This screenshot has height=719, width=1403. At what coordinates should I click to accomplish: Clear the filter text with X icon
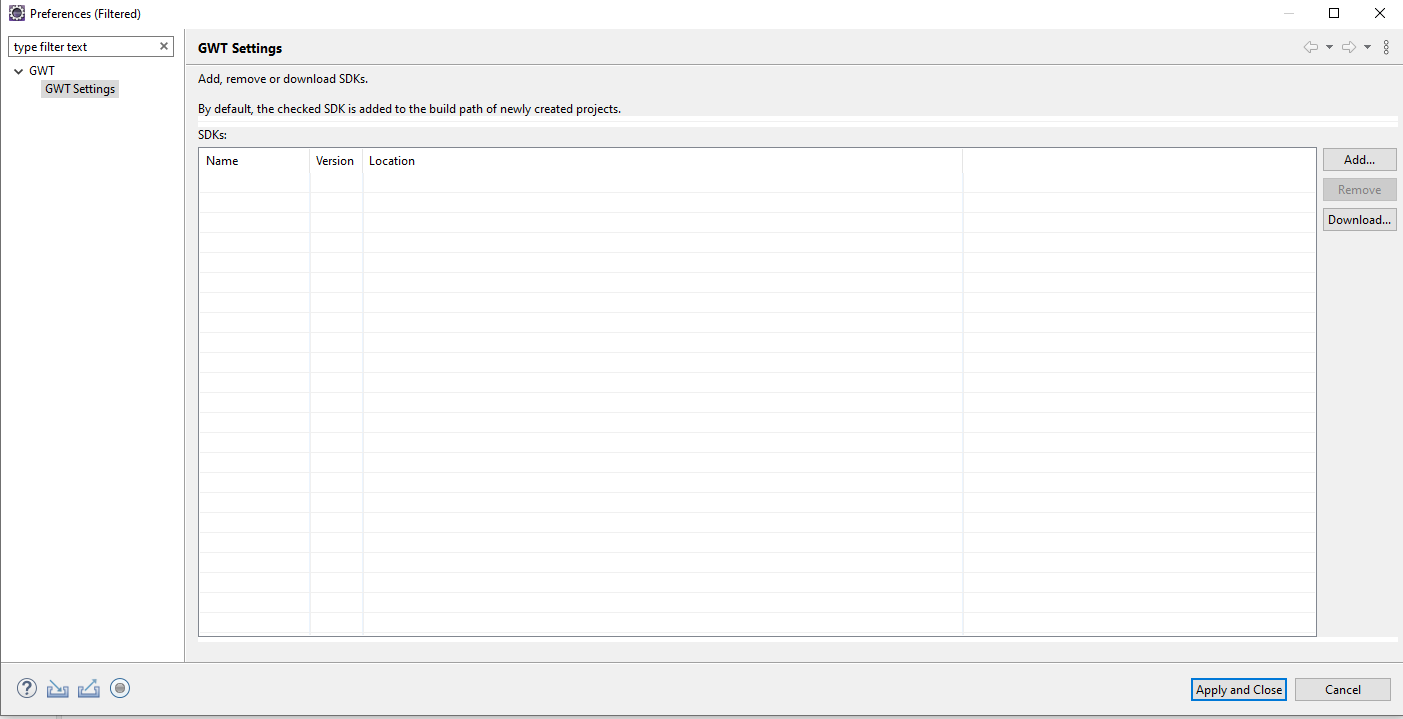click(x=164, y=46)
